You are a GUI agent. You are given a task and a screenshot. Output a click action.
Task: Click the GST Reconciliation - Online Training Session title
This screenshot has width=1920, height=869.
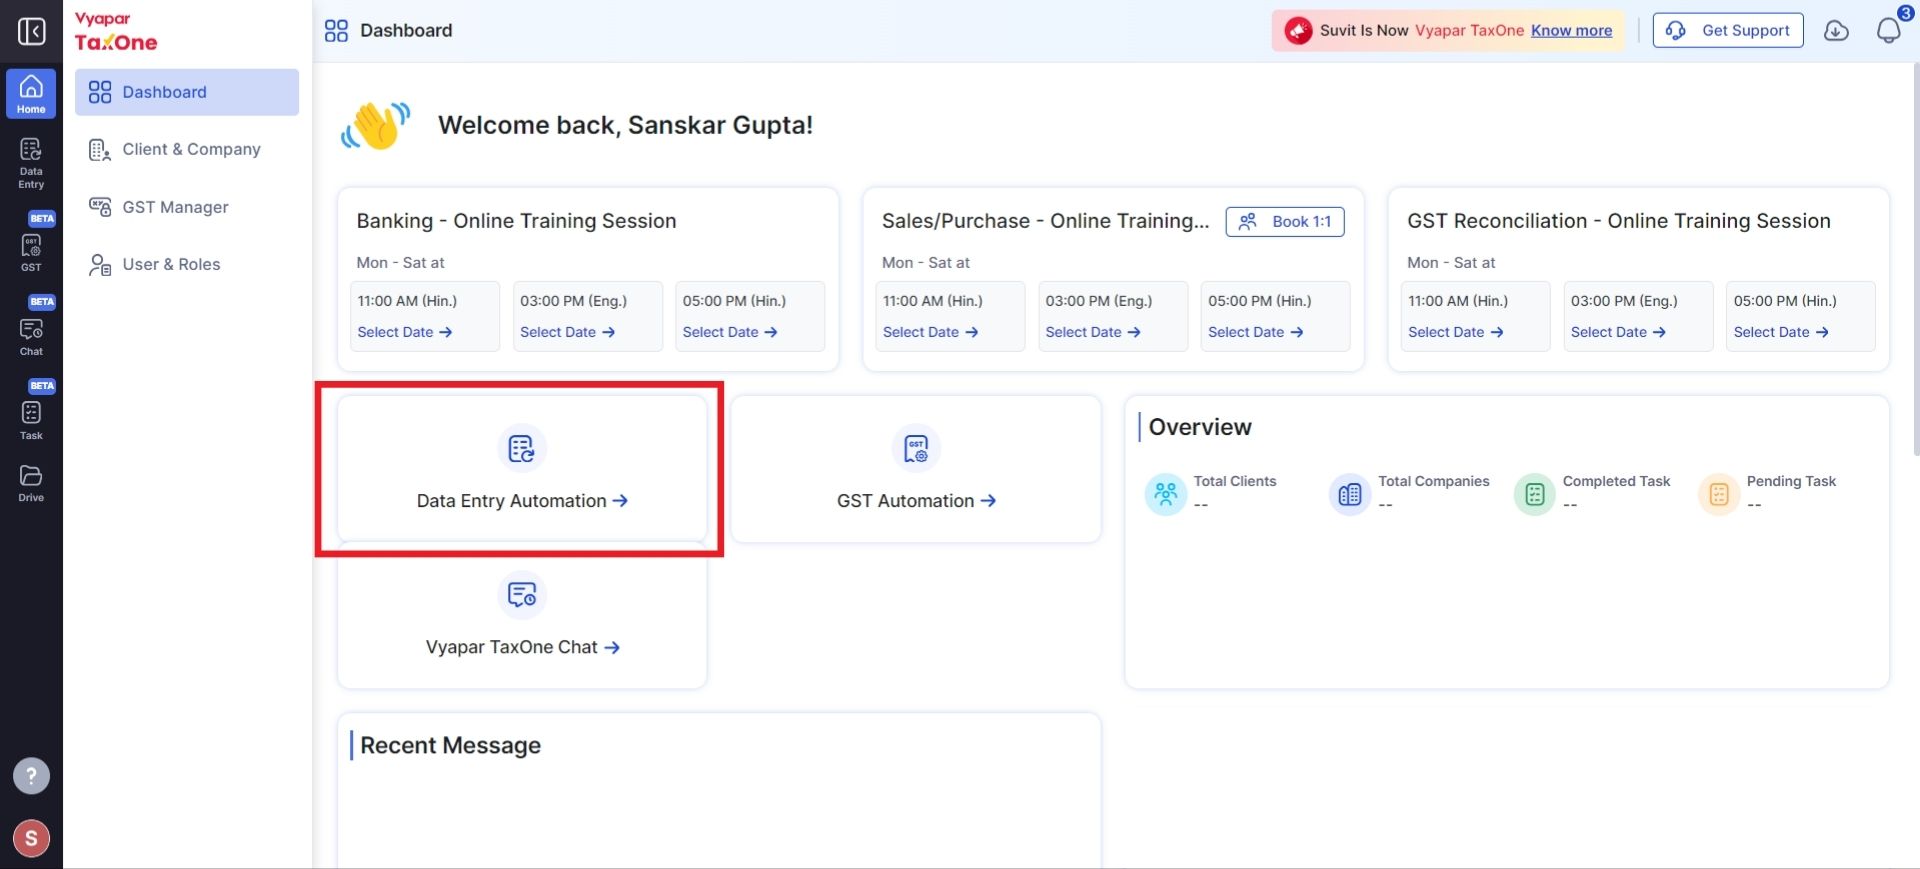(x=1619, y=221)
